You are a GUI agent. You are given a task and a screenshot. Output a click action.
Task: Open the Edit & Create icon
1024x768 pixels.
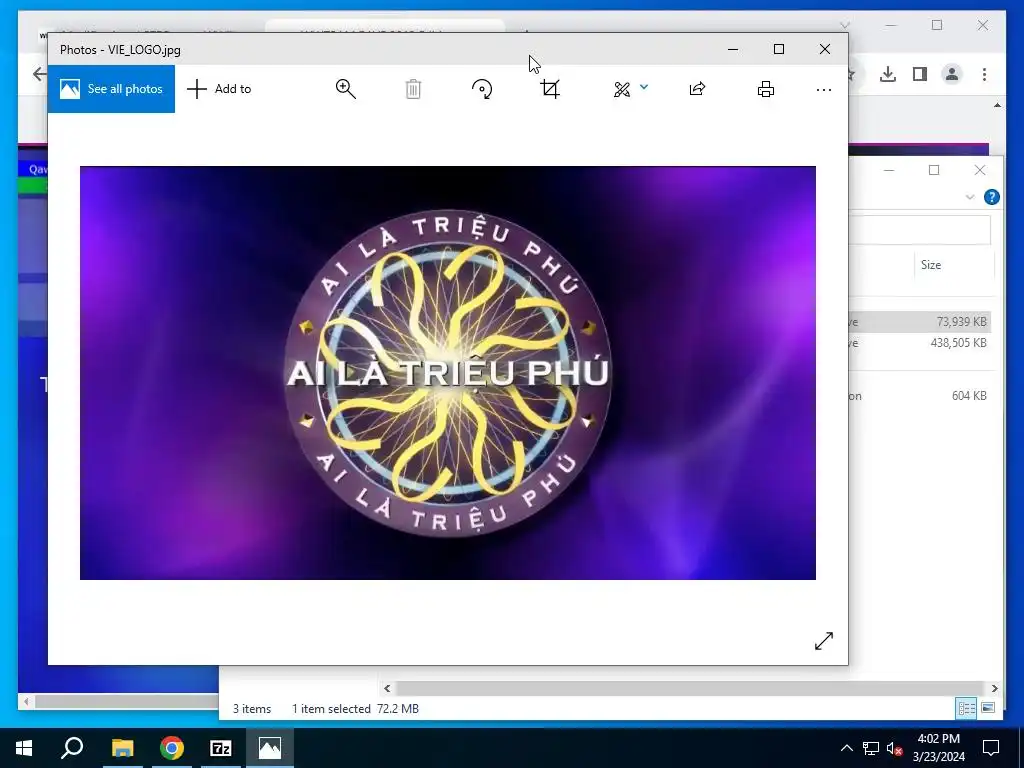[622, 89]
